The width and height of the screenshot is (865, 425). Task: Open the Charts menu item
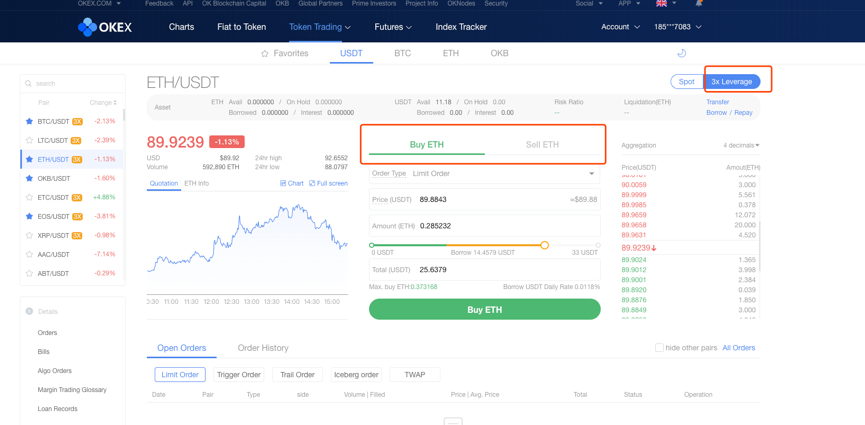181,26
